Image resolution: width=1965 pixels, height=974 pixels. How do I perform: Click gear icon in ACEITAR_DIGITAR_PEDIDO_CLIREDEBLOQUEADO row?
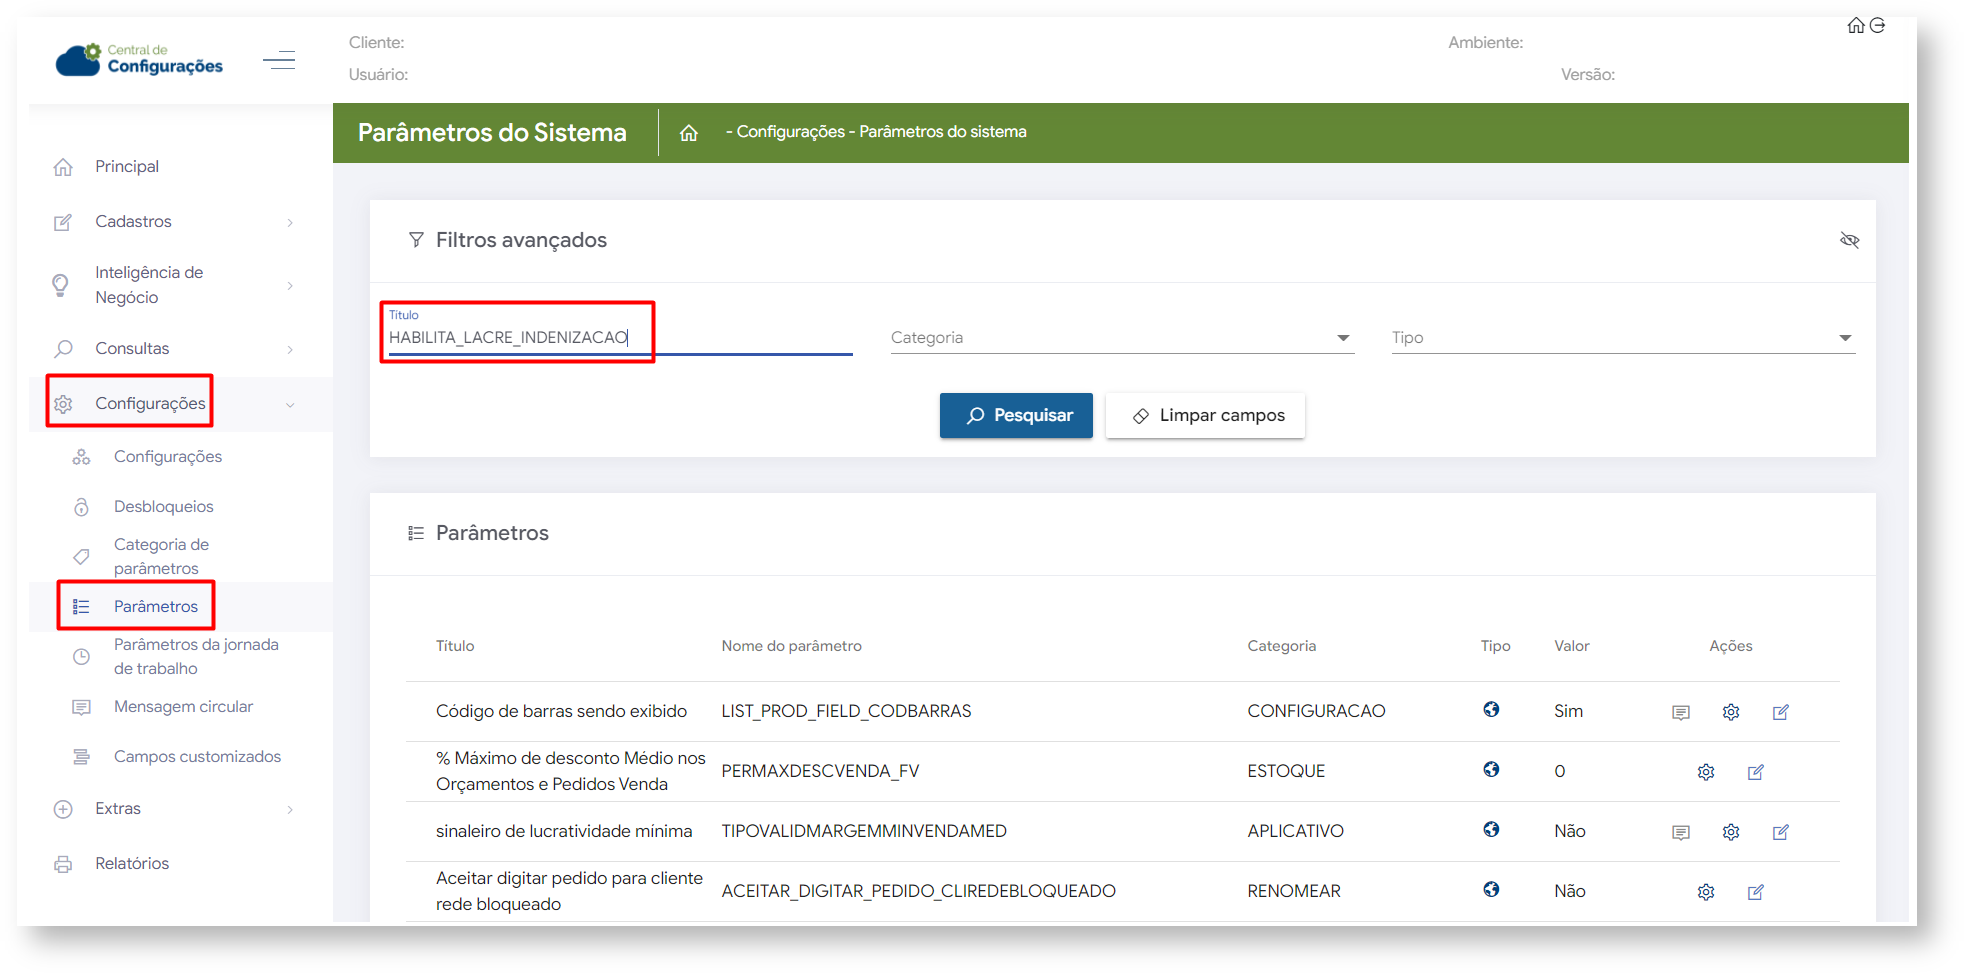click(x=1705, y=892)
